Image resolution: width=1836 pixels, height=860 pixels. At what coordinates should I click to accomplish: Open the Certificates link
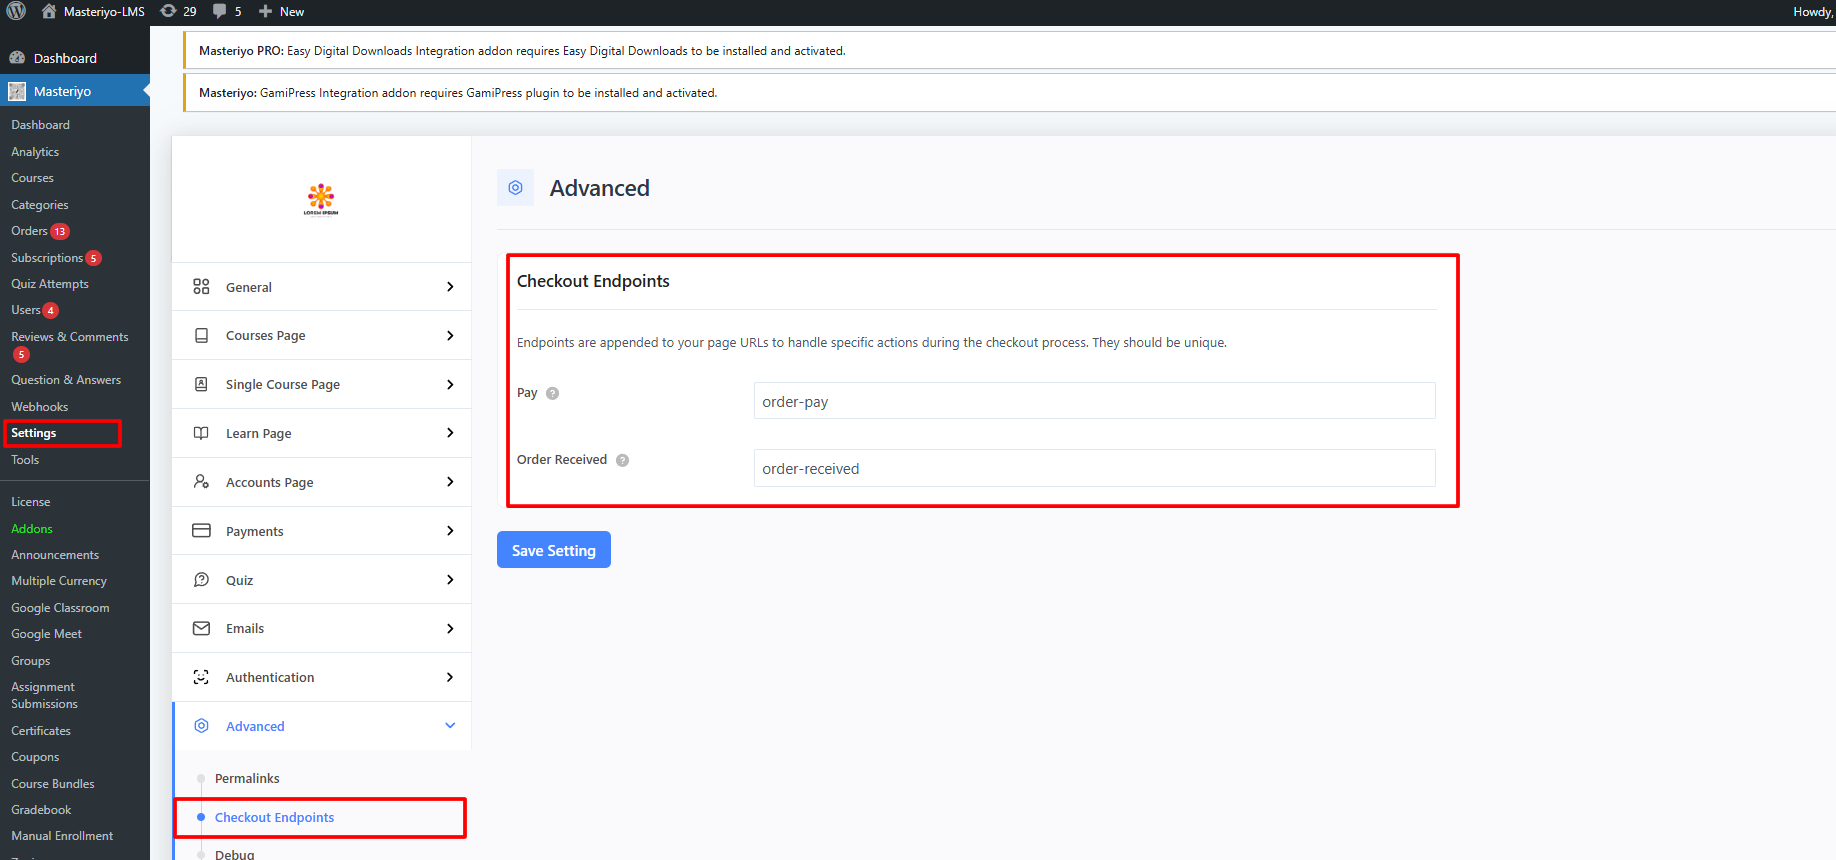[41, 731]
